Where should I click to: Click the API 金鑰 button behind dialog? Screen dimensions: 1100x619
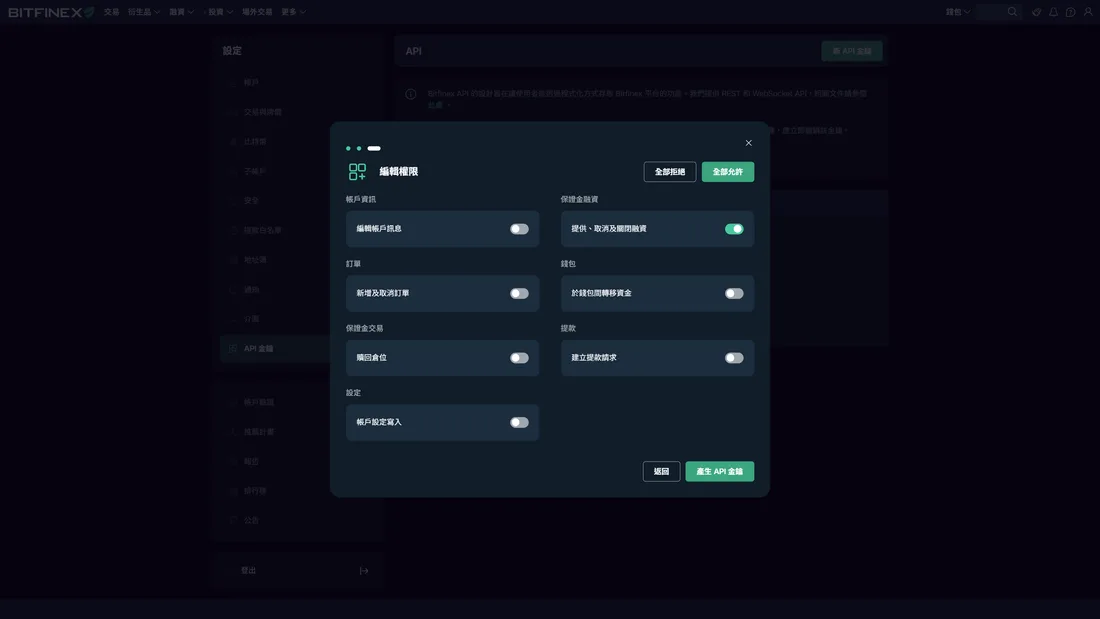[x=852, y=51]
